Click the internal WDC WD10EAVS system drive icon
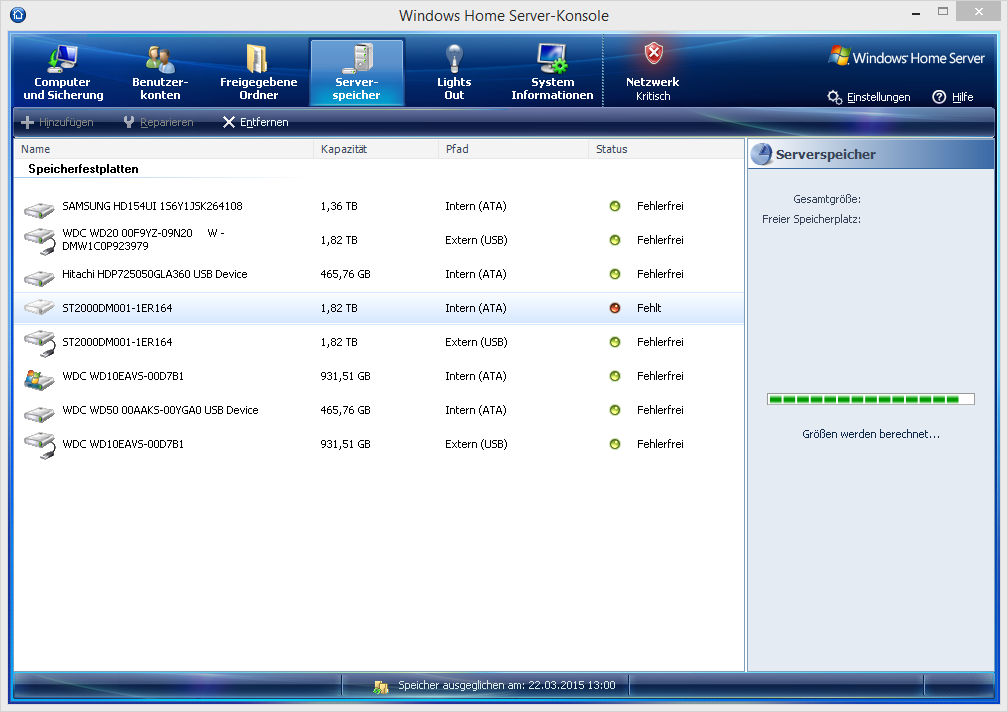 39,379
